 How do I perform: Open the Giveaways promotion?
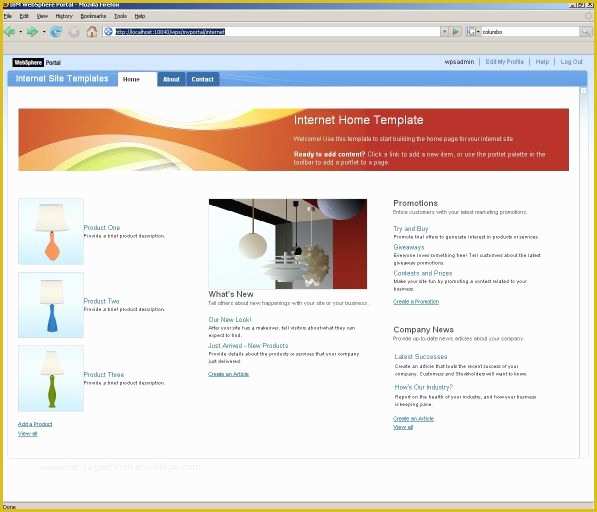(409, 247)
